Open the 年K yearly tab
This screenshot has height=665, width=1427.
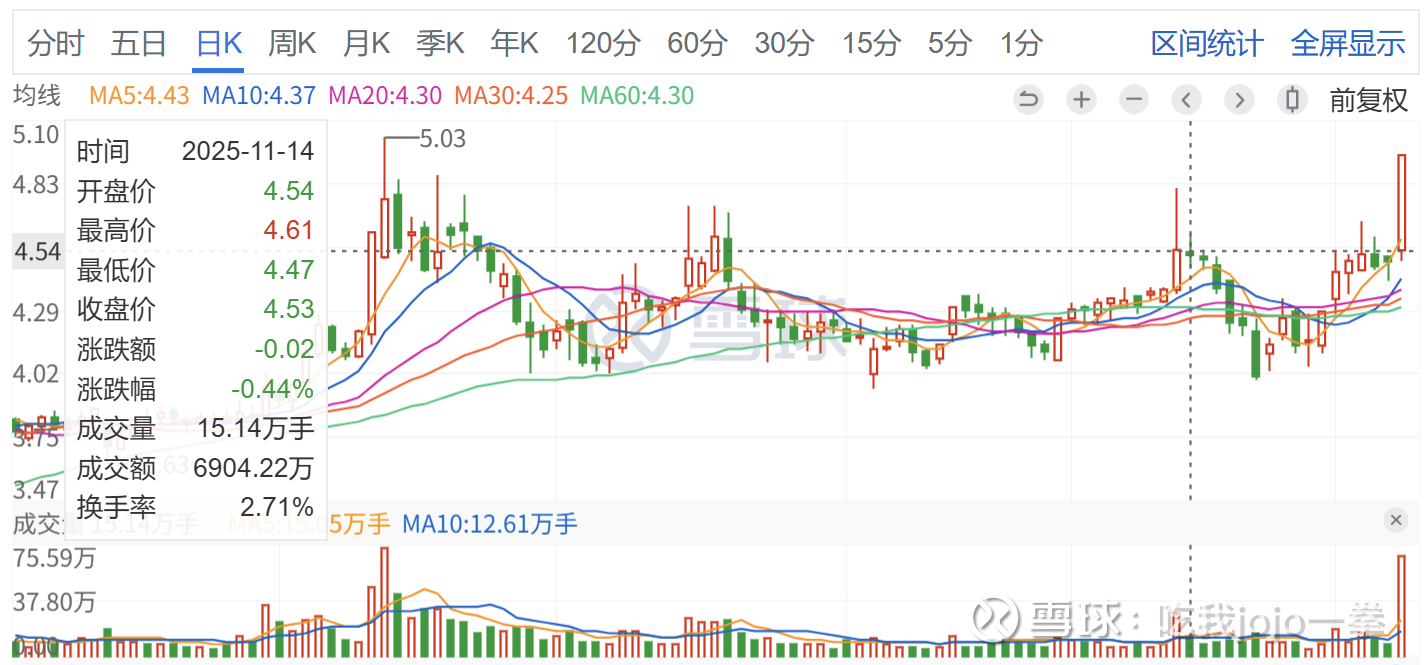point(514,43)
